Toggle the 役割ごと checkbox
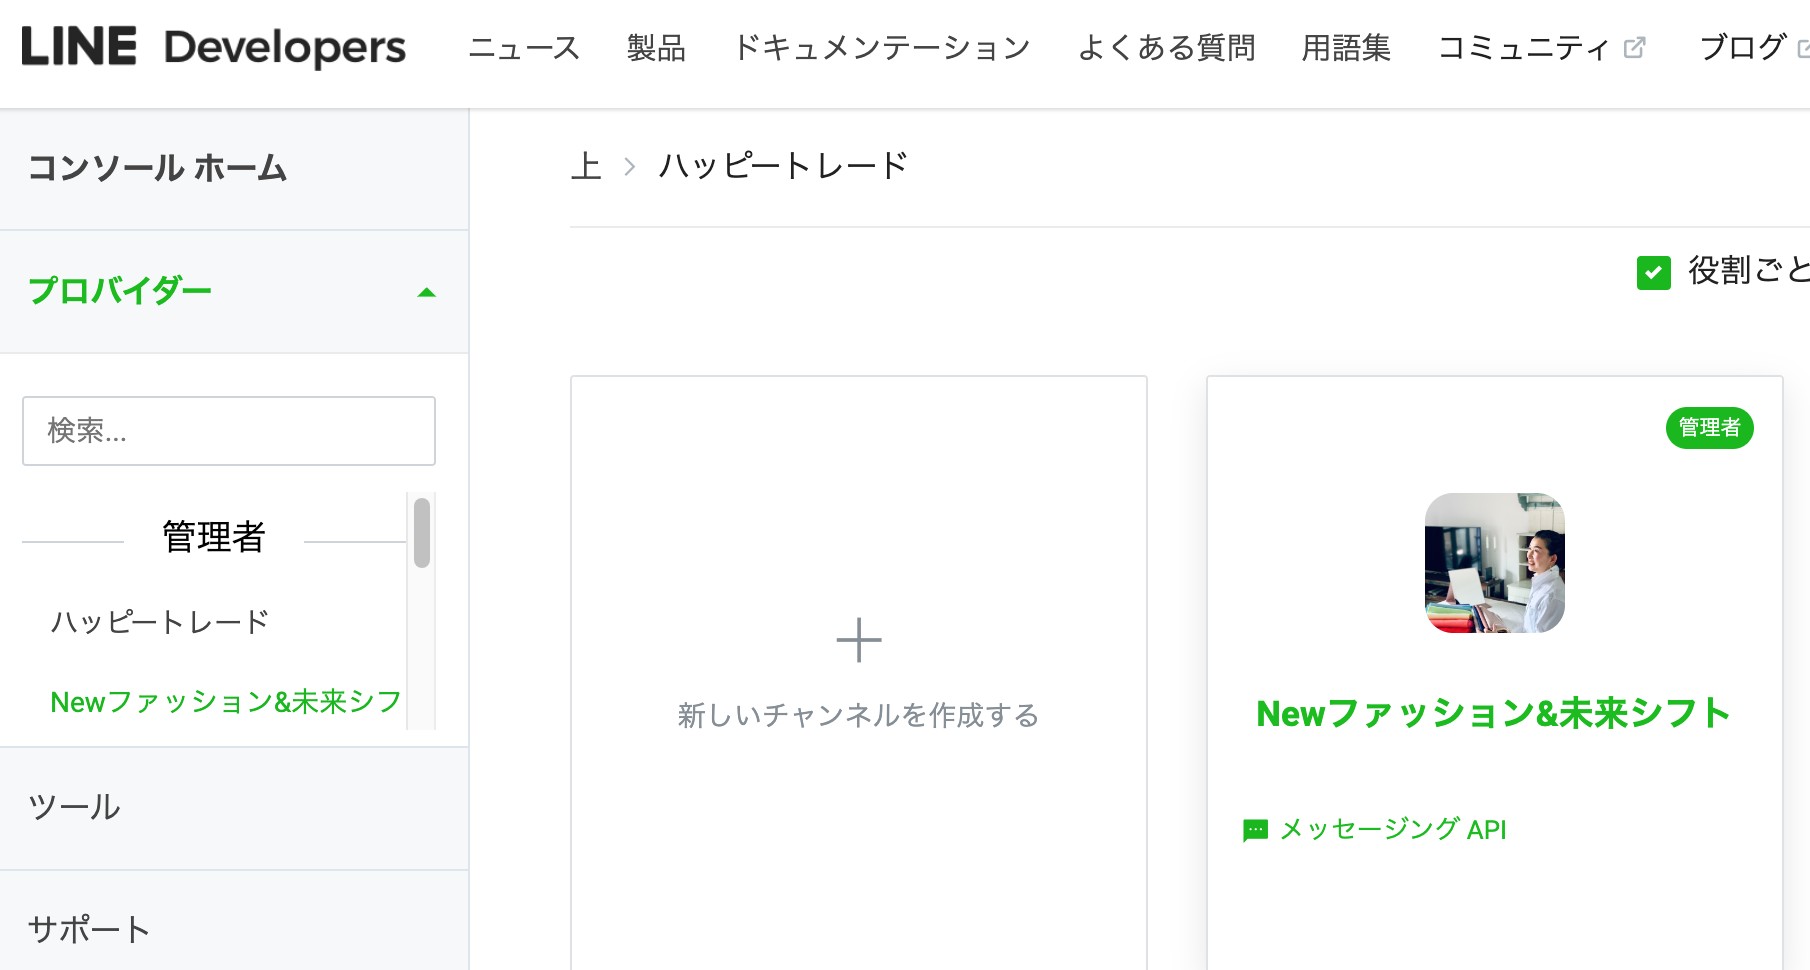Viewport: 1810px width, 970px height. pos(1653,272)
